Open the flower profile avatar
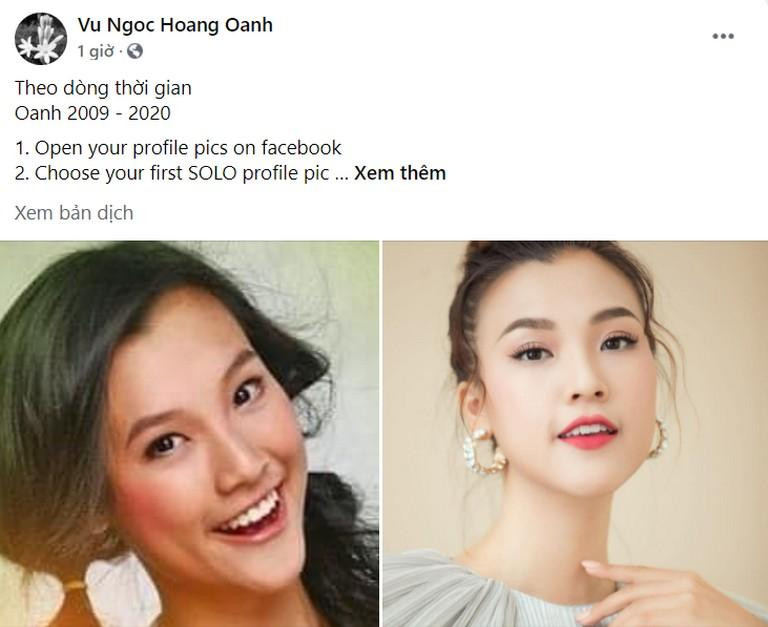The width and height of the screenshot is (768, 627). coord(41,38)
